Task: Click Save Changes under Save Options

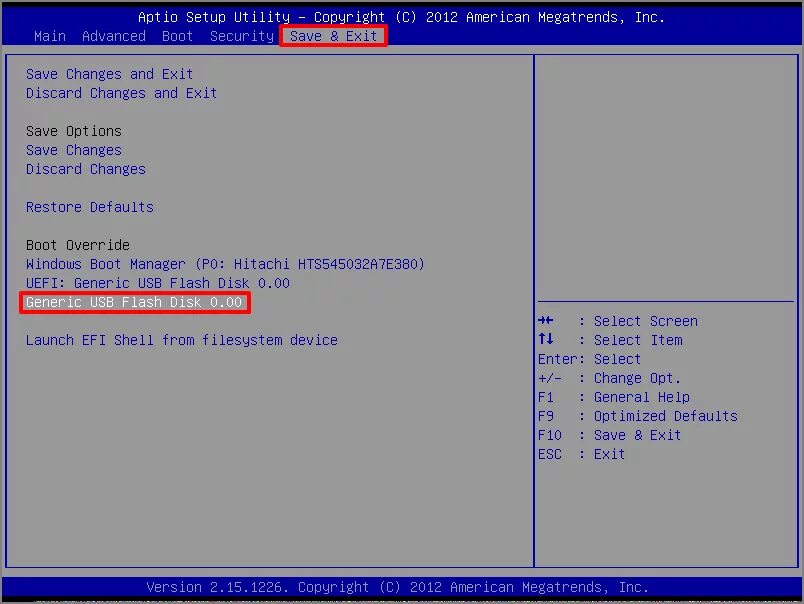Action: pyautogui.click(x=74, y=150)
